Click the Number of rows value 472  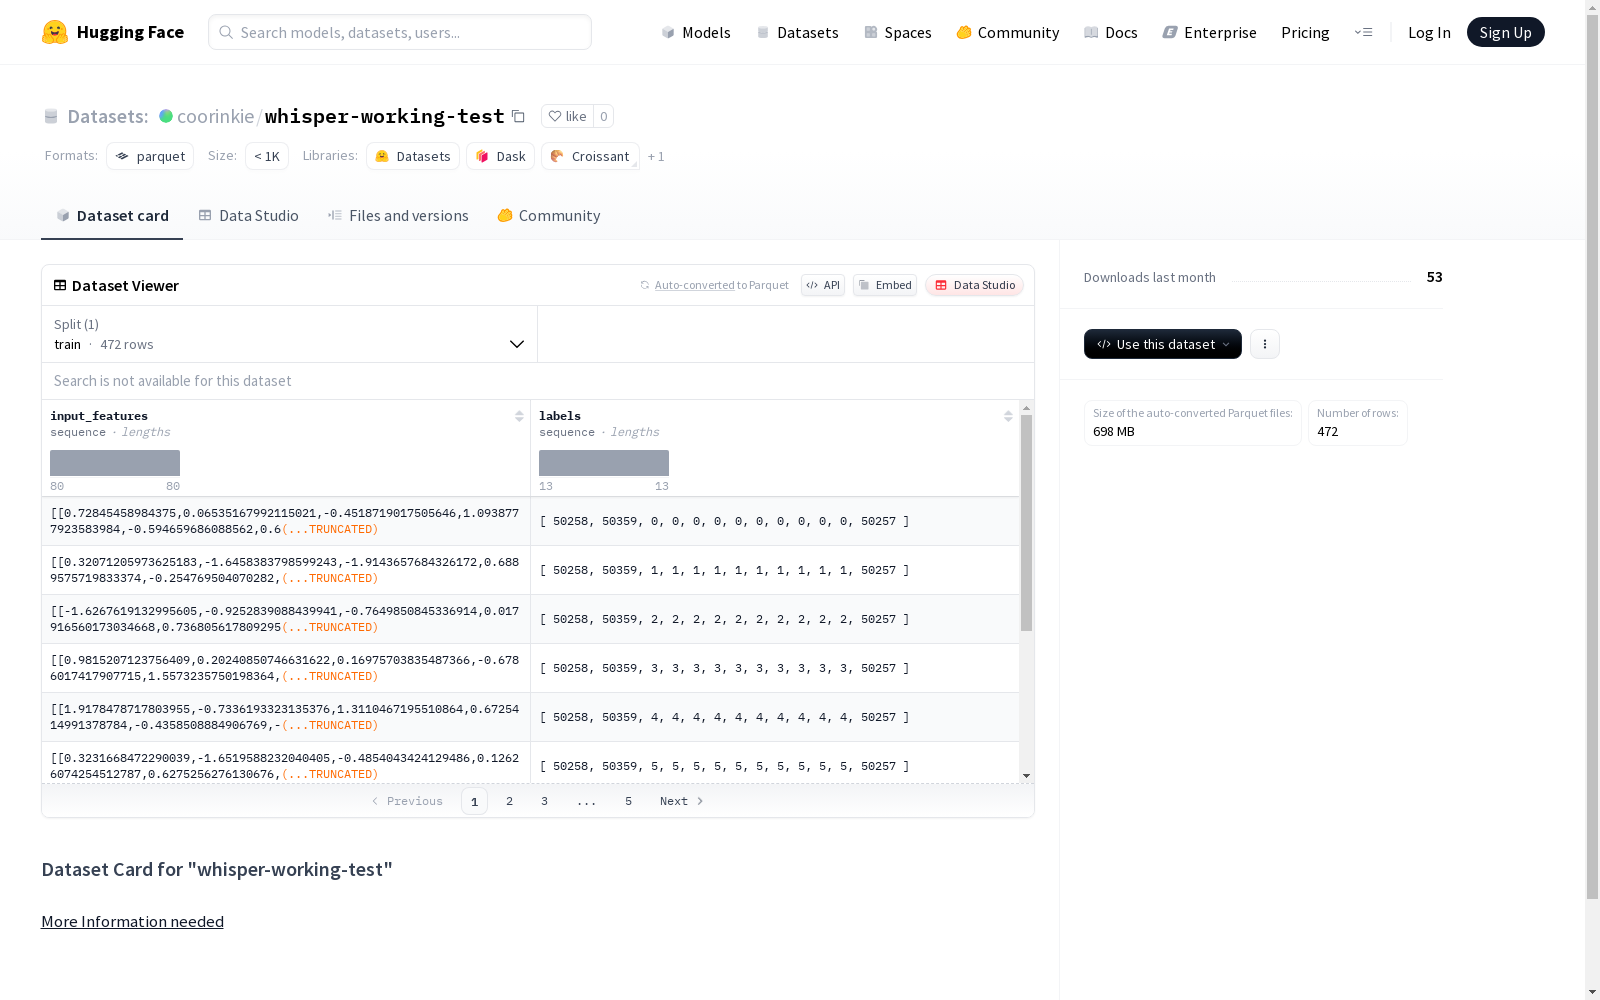pos(1327,431)
